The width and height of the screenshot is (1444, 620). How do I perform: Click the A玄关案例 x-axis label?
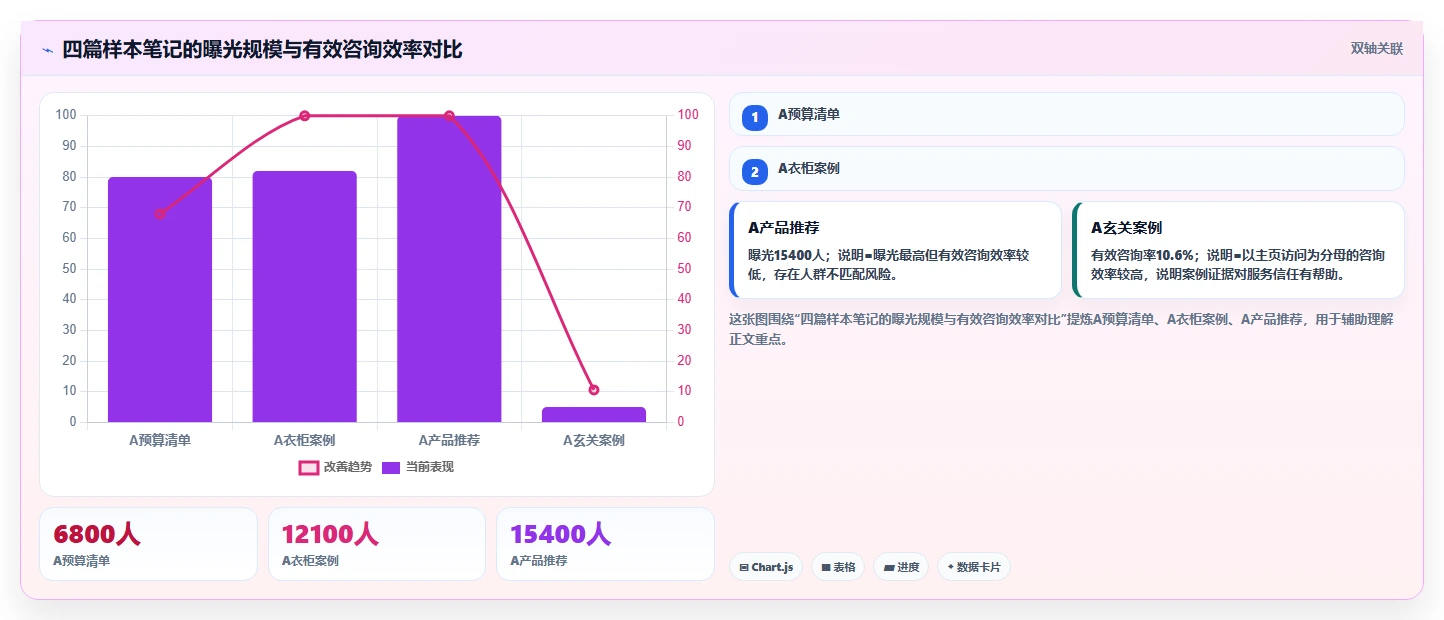coord(594,440)
